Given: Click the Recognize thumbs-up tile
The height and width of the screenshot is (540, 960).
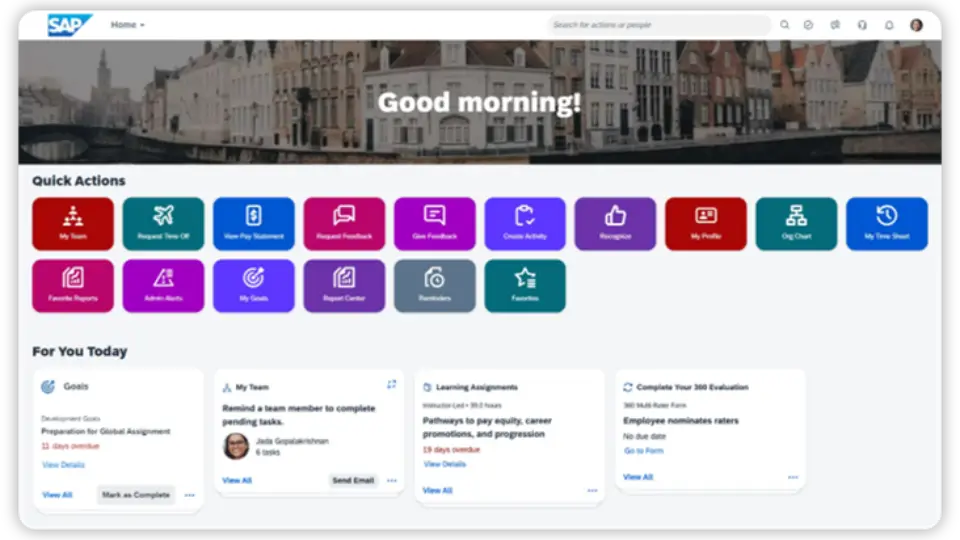Looking at the screenshot, I should click(615, 223).
